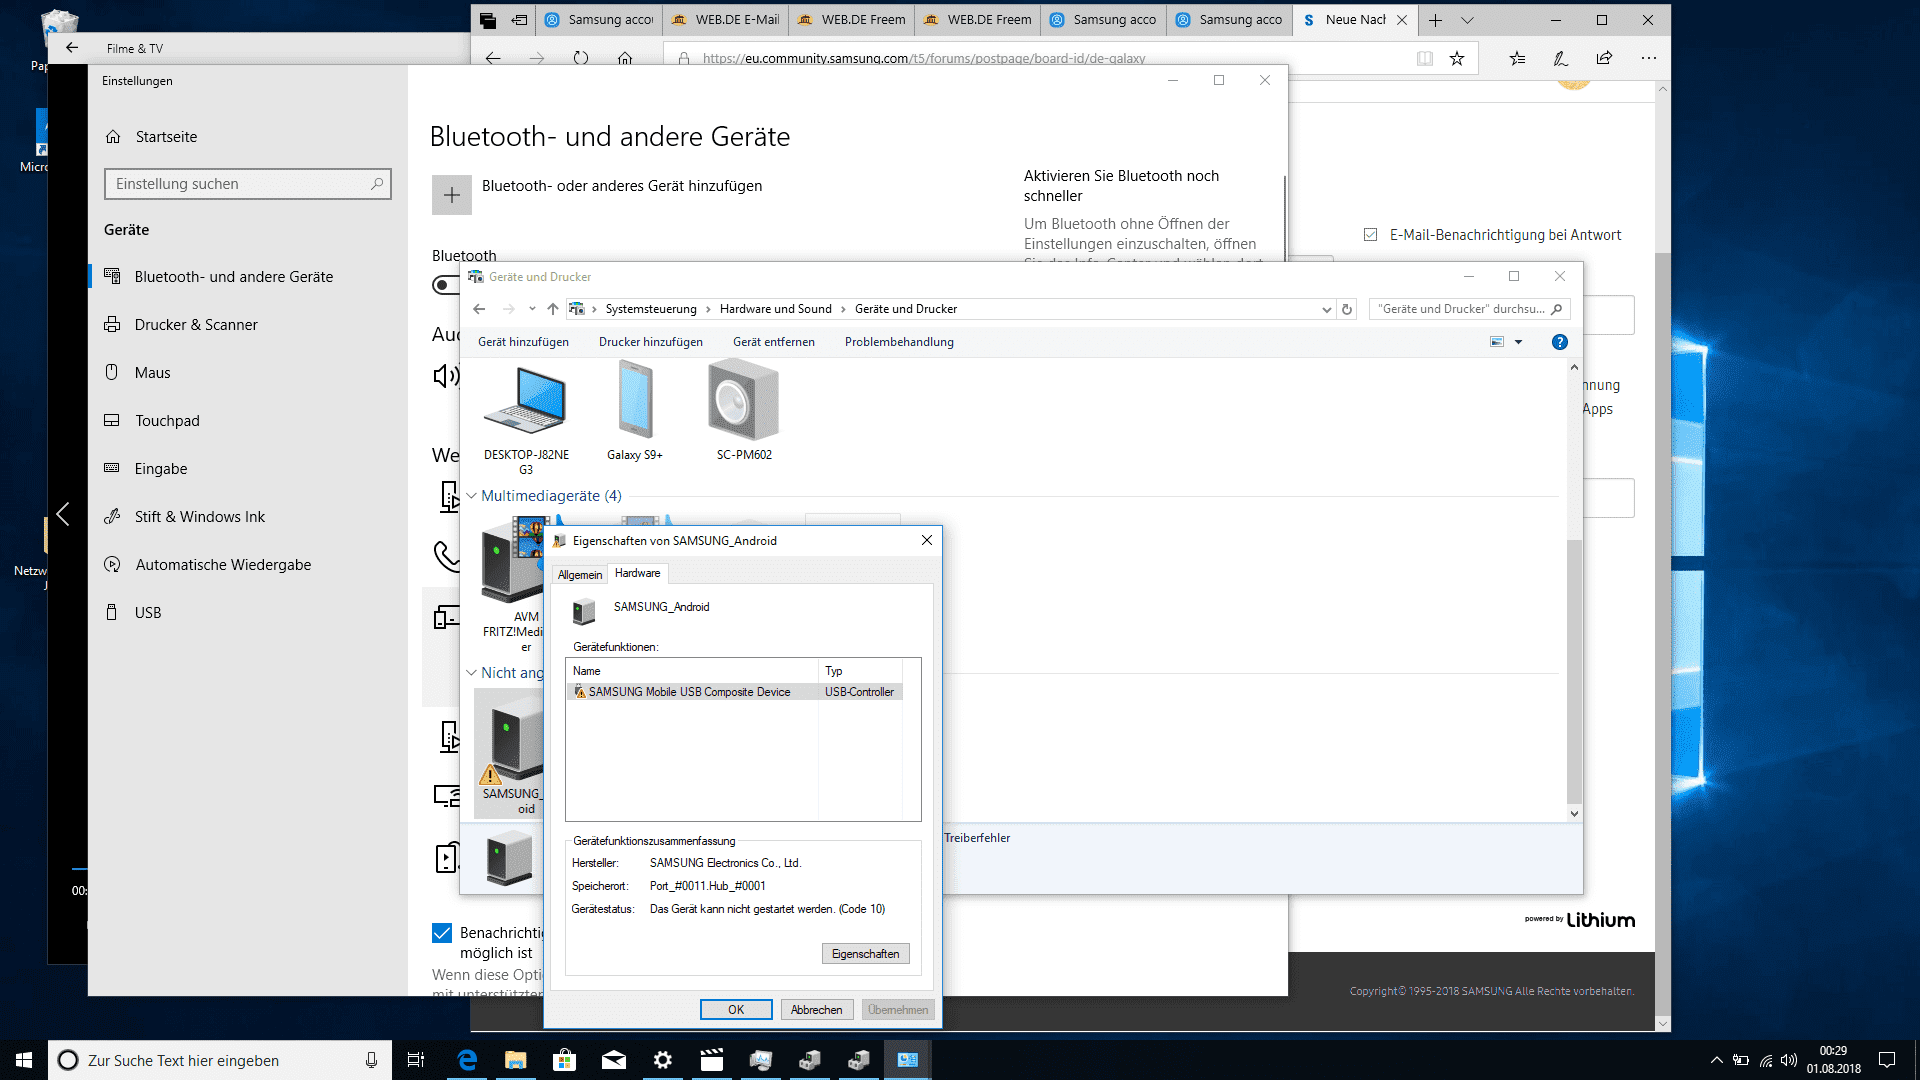This screenshot has height=1080, width=1920.
Task: Switch to WEB.DE E-Mail browser tab
Action: click(726, 20)
